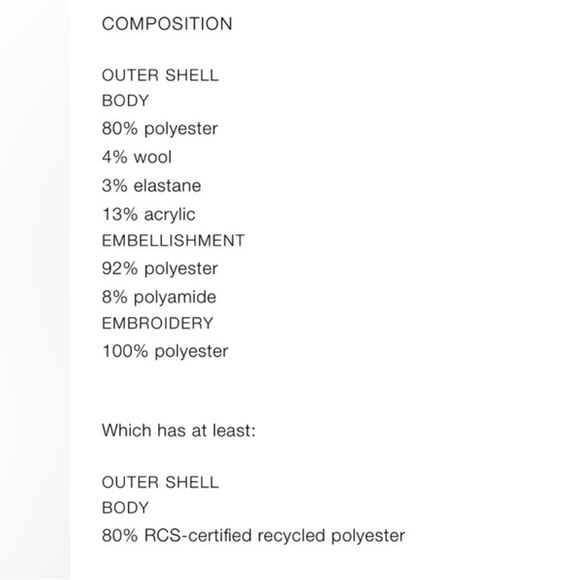This screenshot has height=580, width=580.
Task: Select the 3% elastane line
Action: pos(151,185)
